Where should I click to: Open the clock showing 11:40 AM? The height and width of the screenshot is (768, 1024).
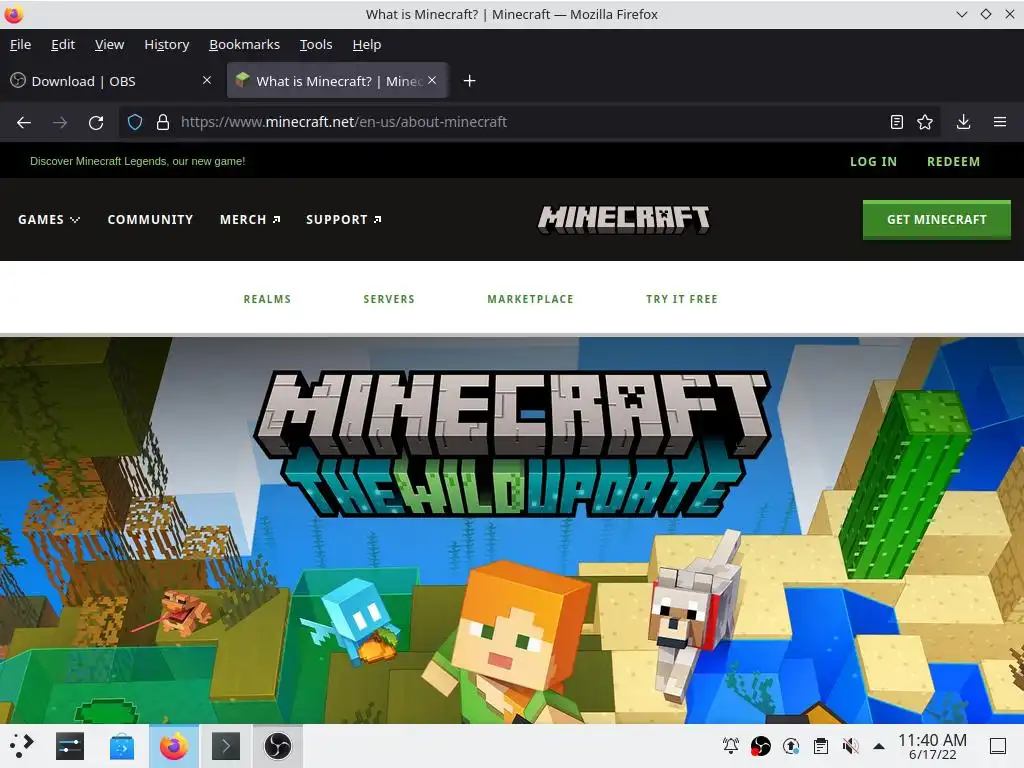pos(933,746)
